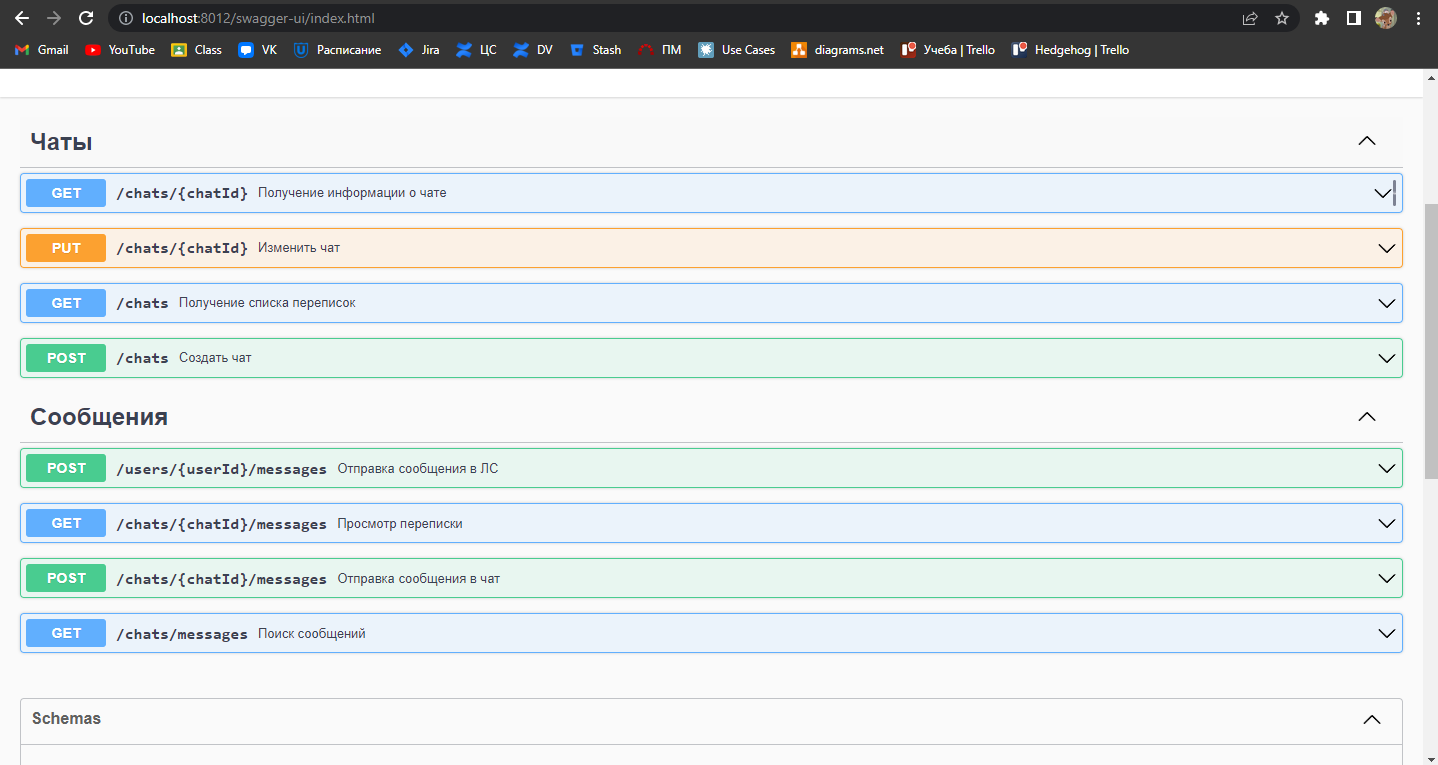Open the diagrams.net bookmark
This screenshot has width=1438, height=765.
pyautogui.click(x=838, y=50)
